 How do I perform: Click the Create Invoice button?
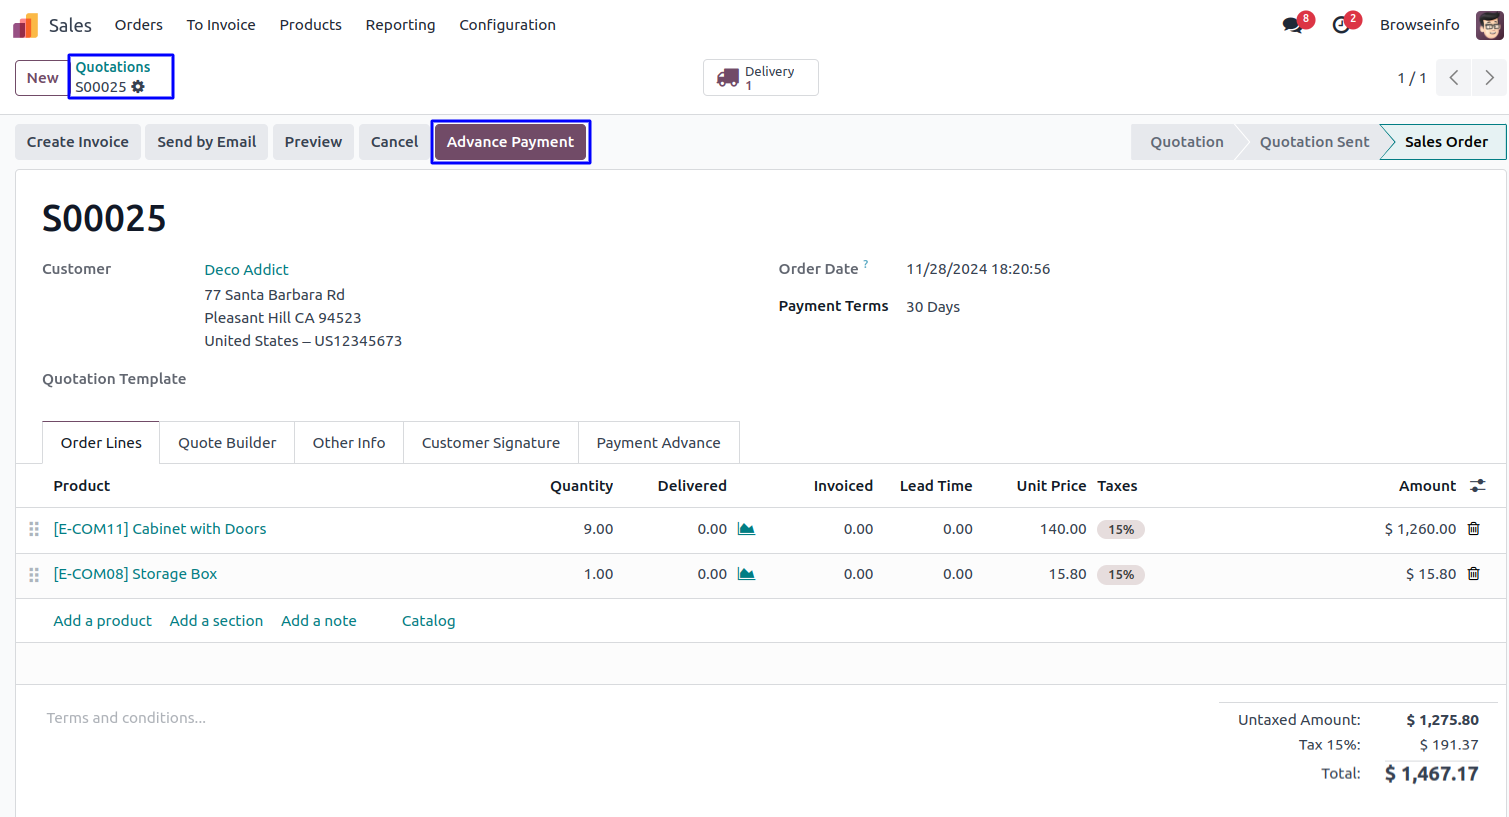tap(78, 142)
